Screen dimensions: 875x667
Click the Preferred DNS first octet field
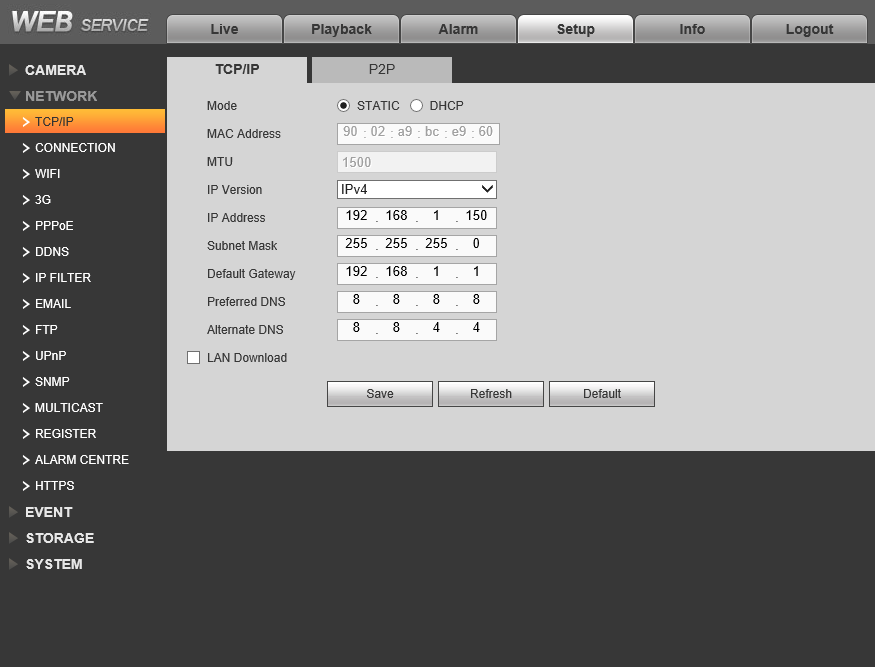[x=356, y=300]
